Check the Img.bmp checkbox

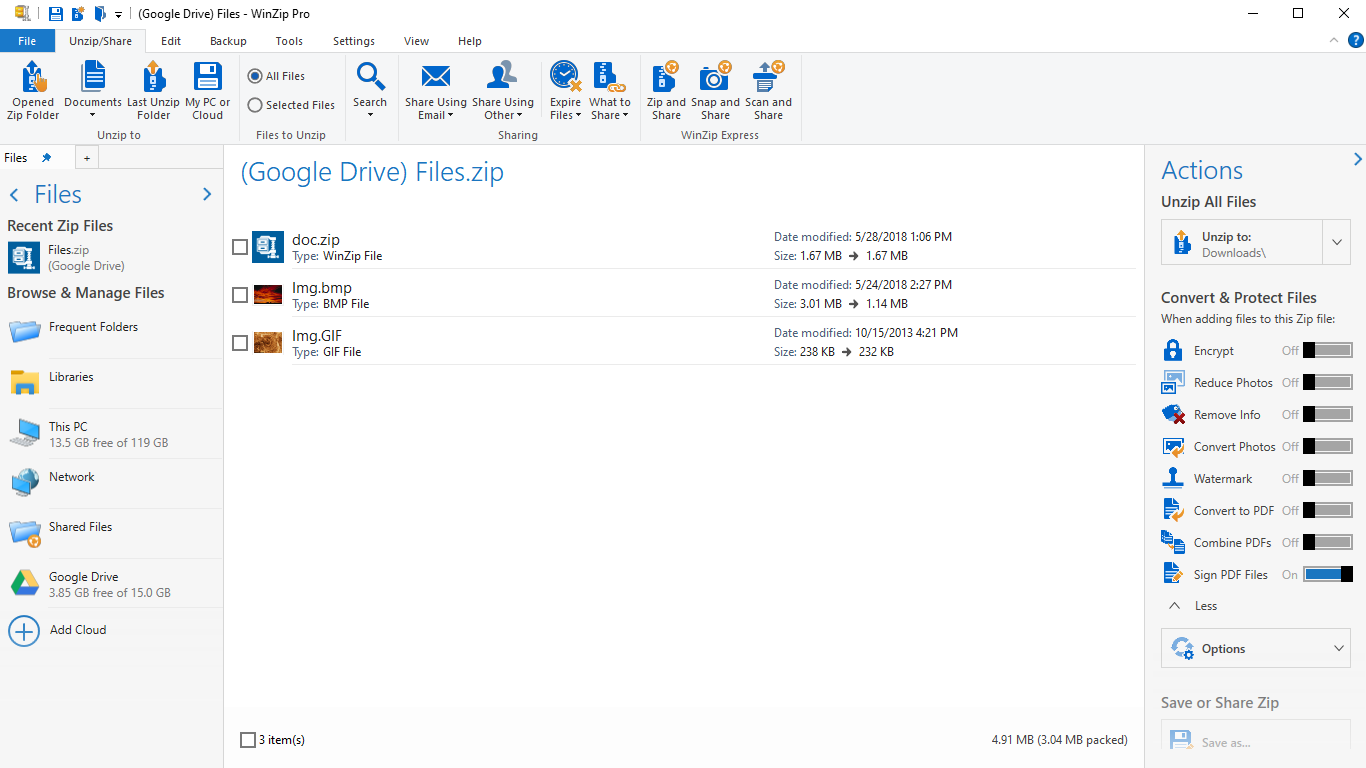[240, 295]
